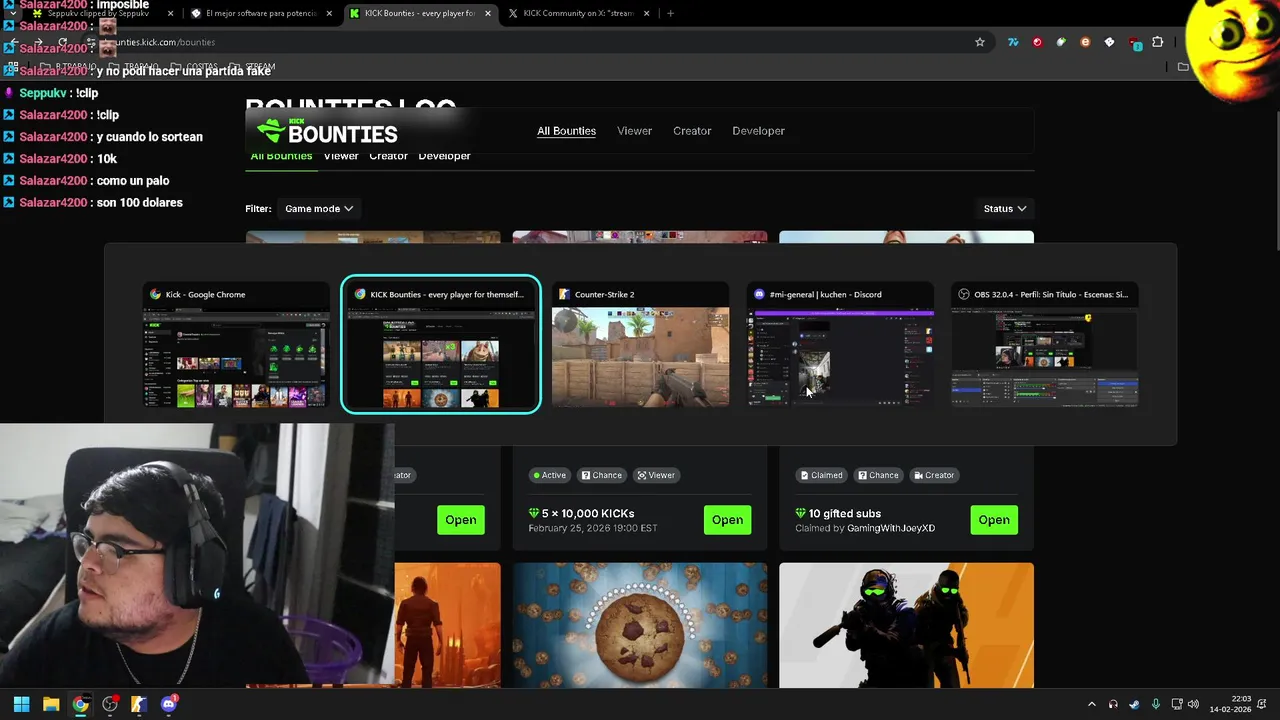Switch to the 'El mejor software' tab
Viewport: 1280px width, 720px height.
pyautogui.click(x=260, y=13)
